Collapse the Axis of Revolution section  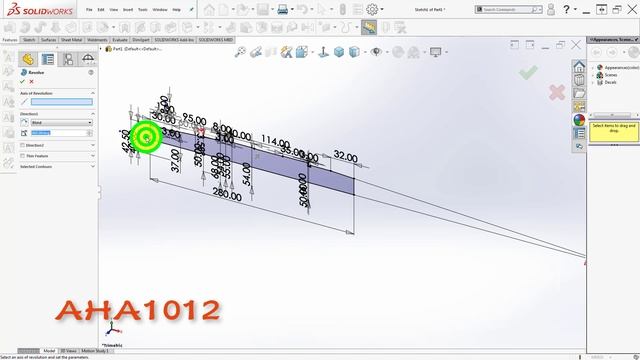(x=93, y=93)
